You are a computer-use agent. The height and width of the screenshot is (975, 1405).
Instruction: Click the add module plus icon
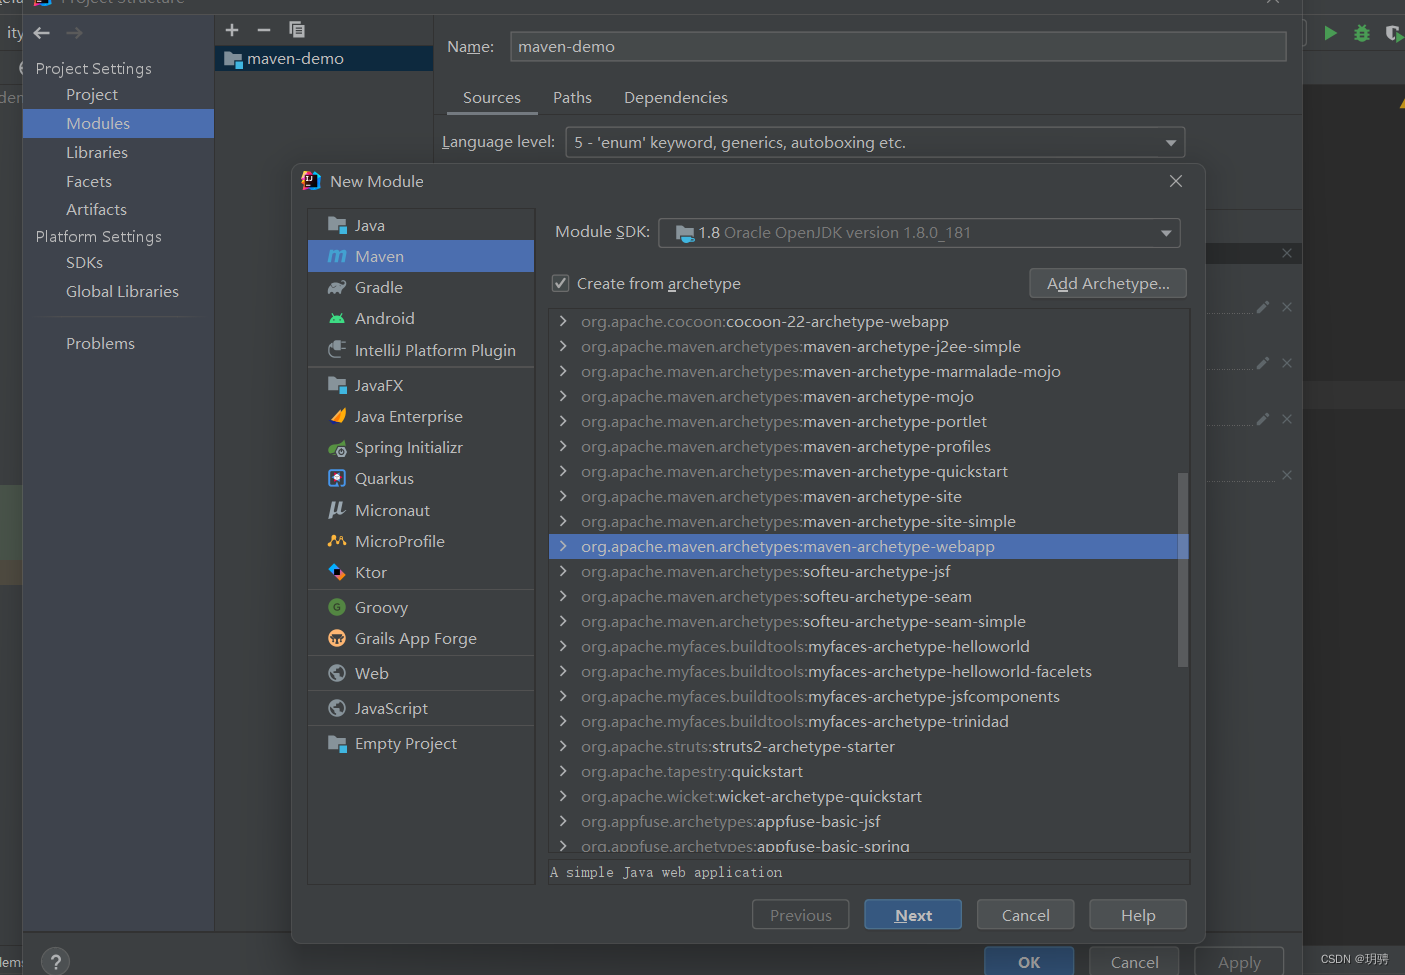point(232,30)
